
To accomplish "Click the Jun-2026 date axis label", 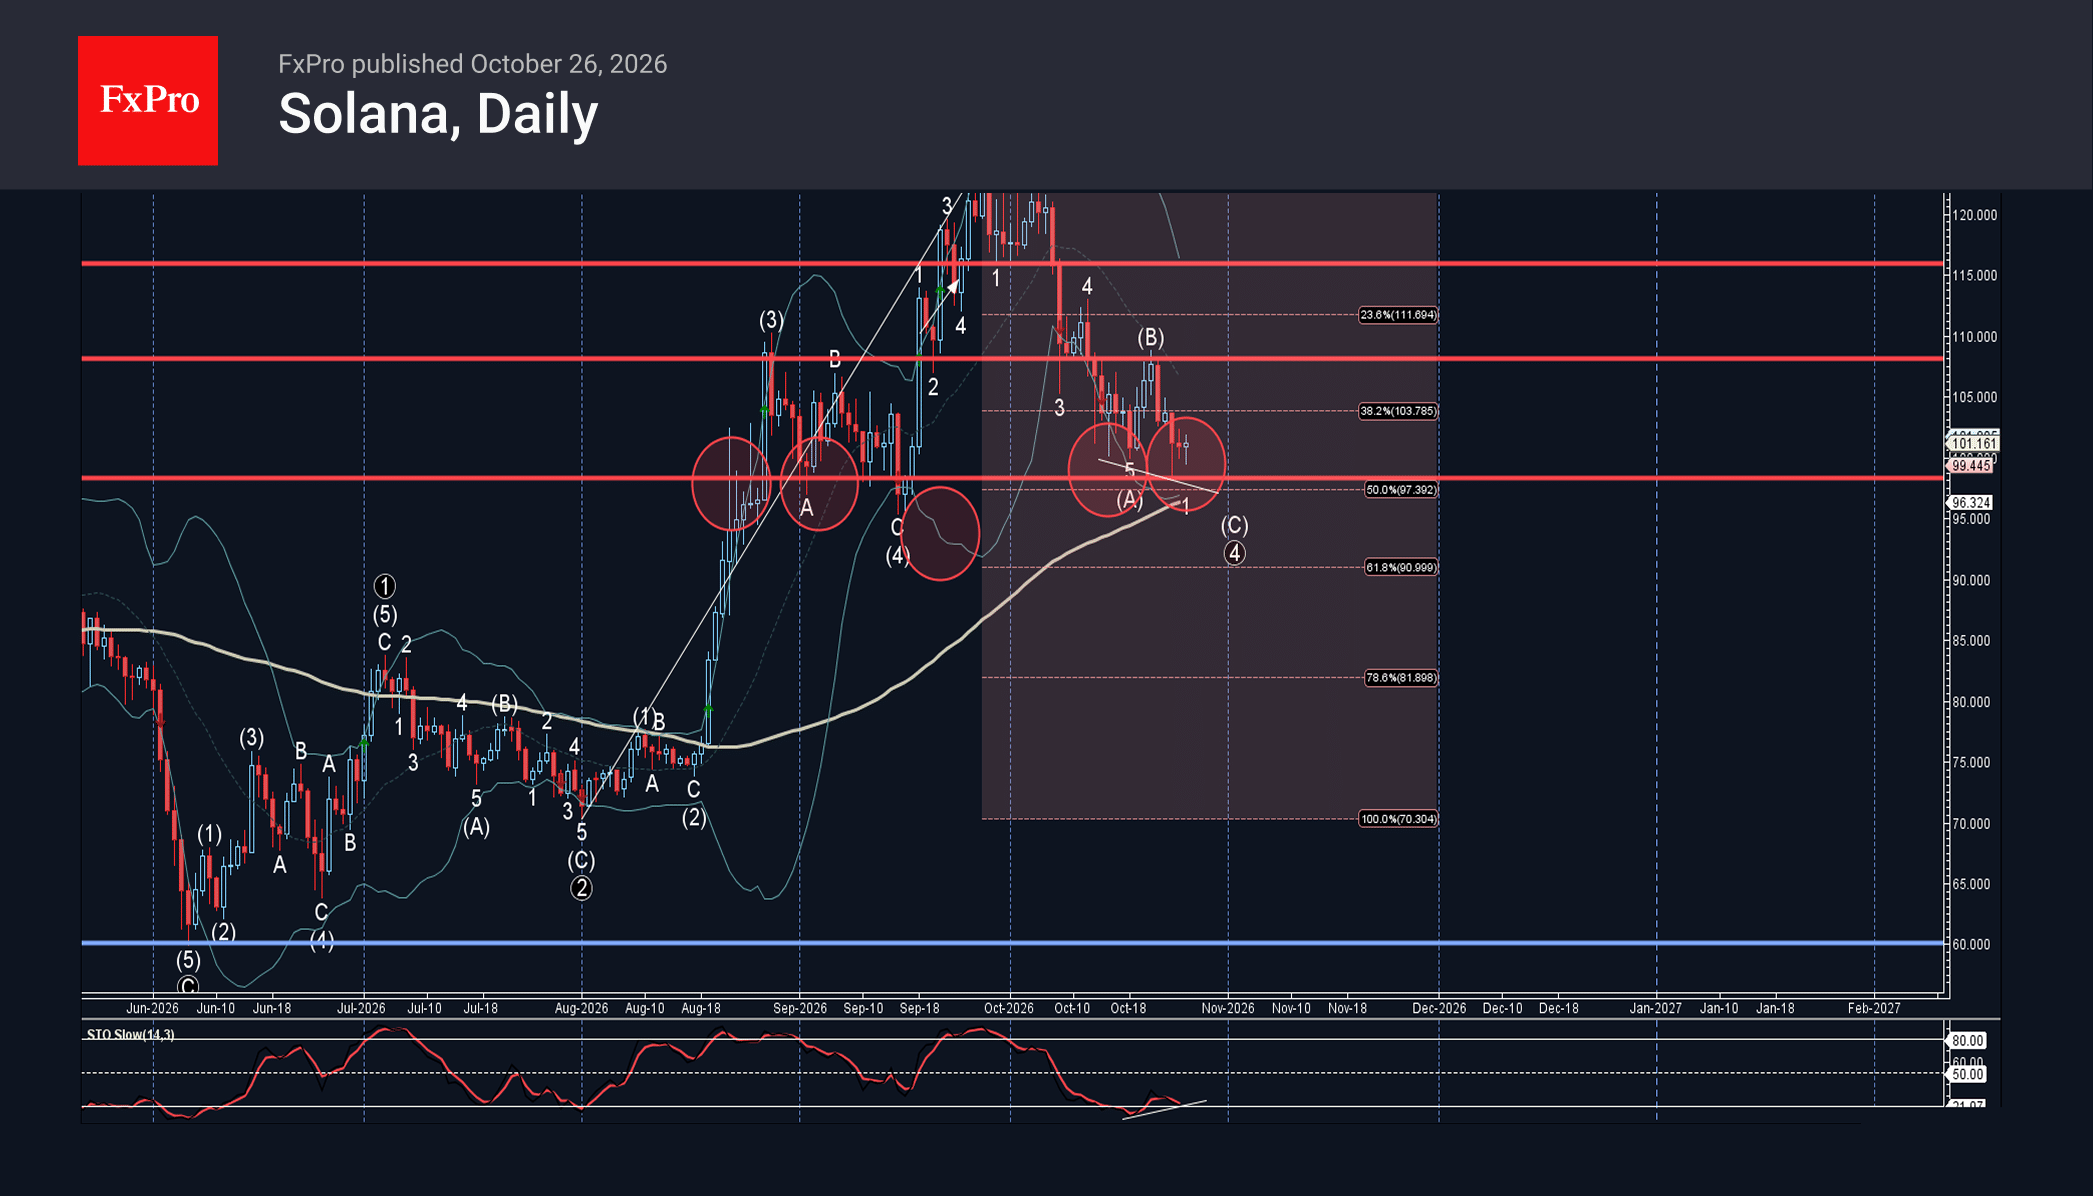I will click(153, 1008).
